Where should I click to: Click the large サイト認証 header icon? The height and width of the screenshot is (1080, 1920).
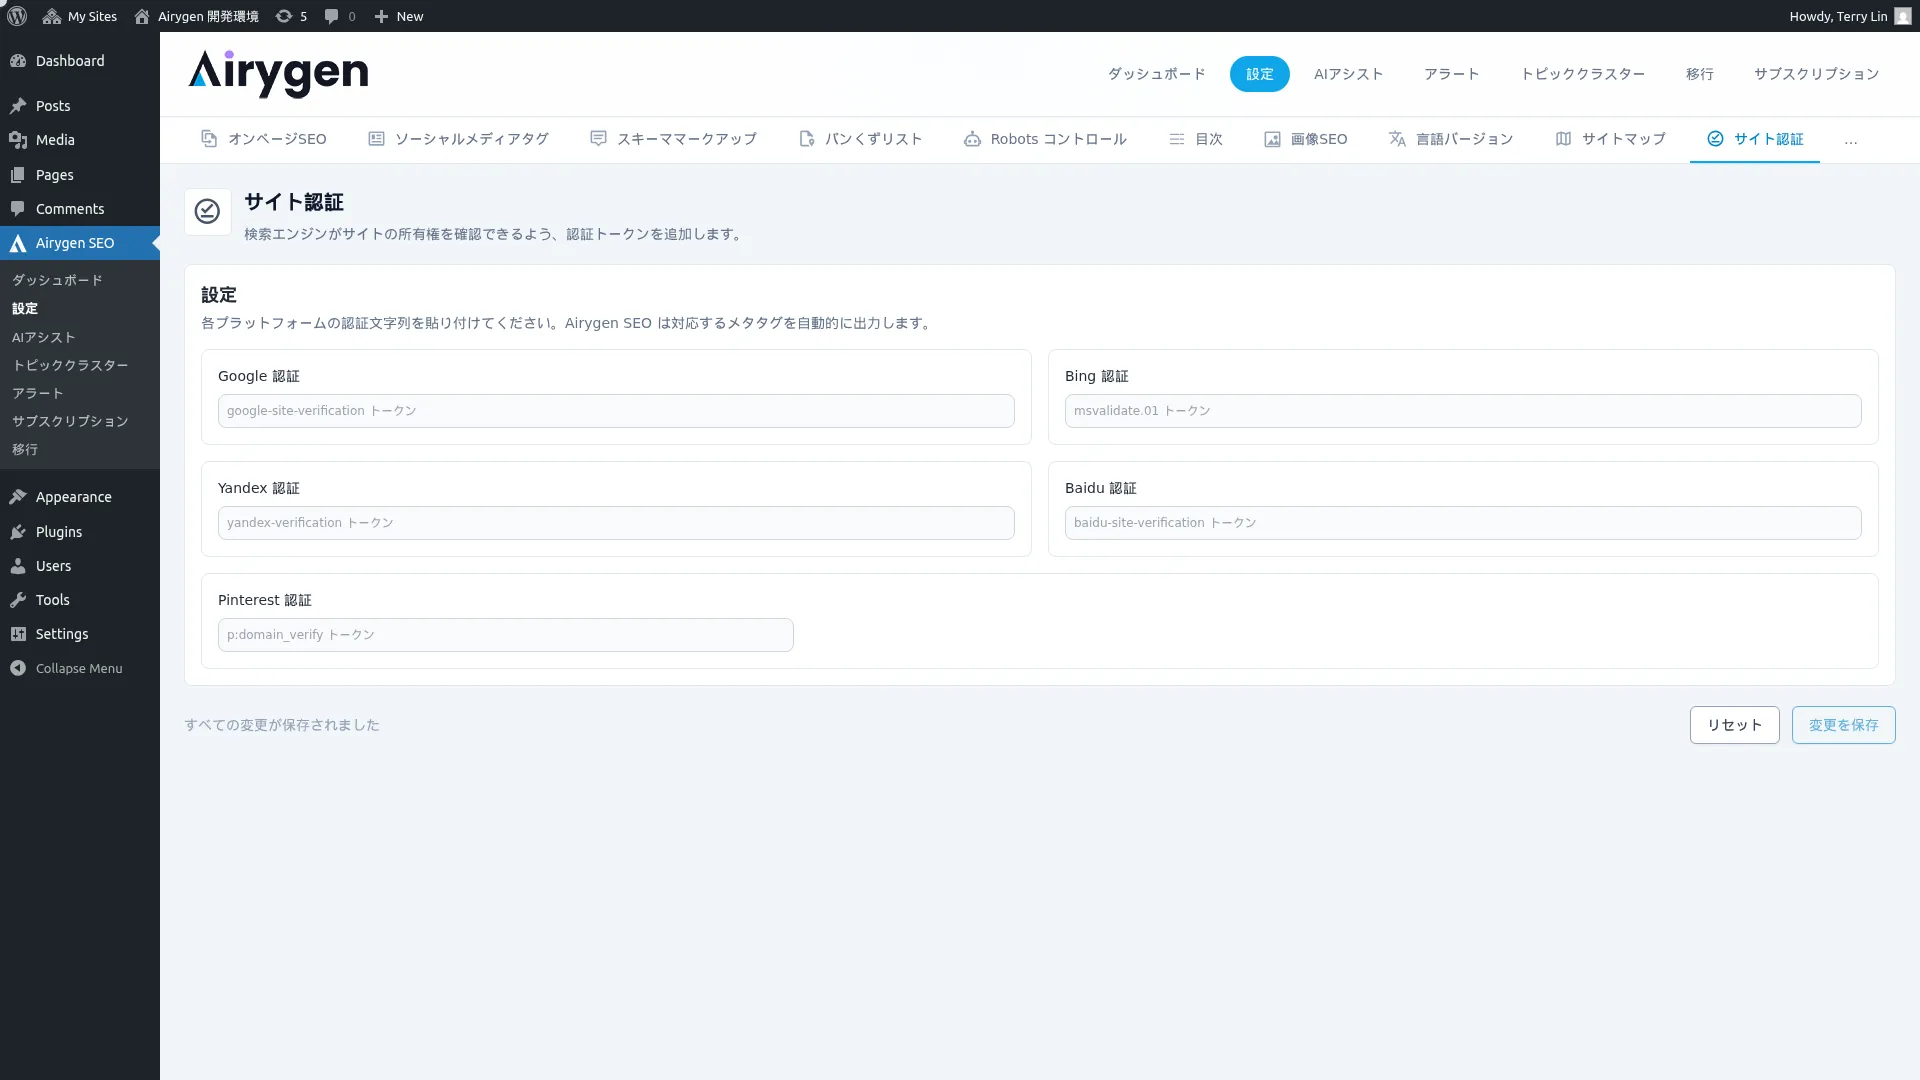tap(207, 211)
